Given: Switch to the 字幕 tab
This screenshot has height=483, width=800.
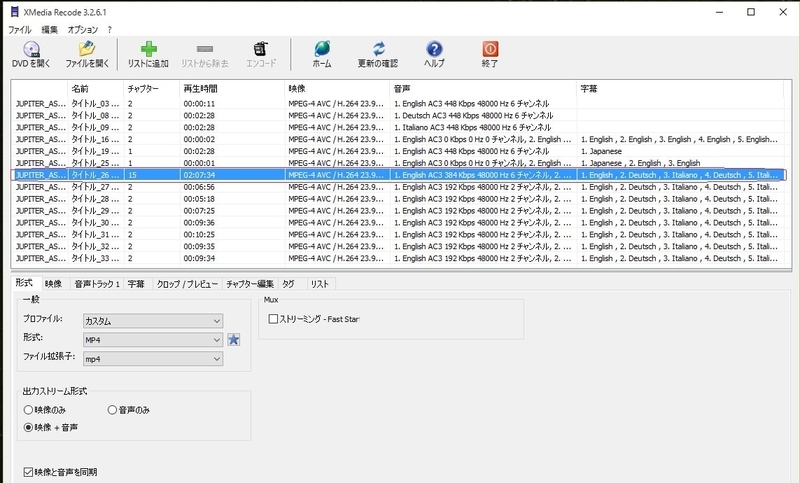Looking at the screenshot, I should pos(136,284).
